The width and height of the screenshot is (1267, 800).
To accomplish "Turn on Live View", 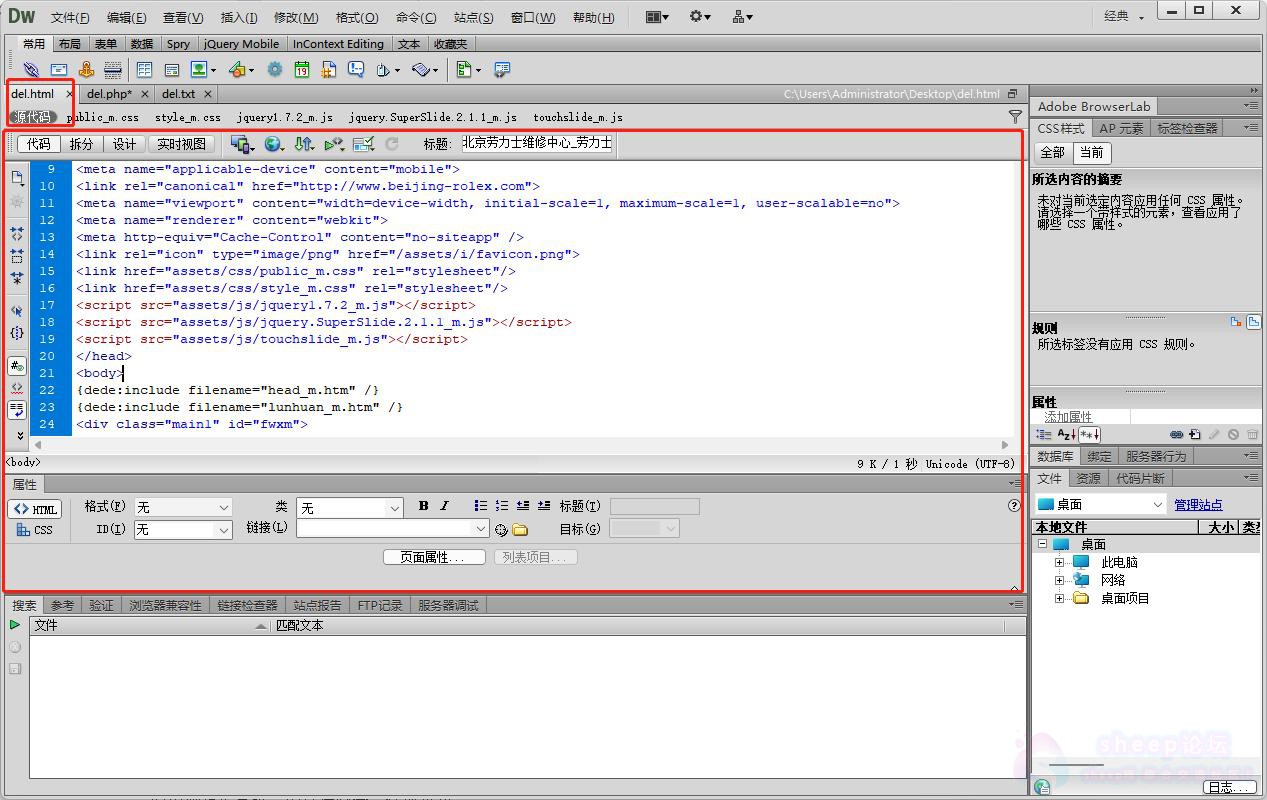I will tap(181, 144).
